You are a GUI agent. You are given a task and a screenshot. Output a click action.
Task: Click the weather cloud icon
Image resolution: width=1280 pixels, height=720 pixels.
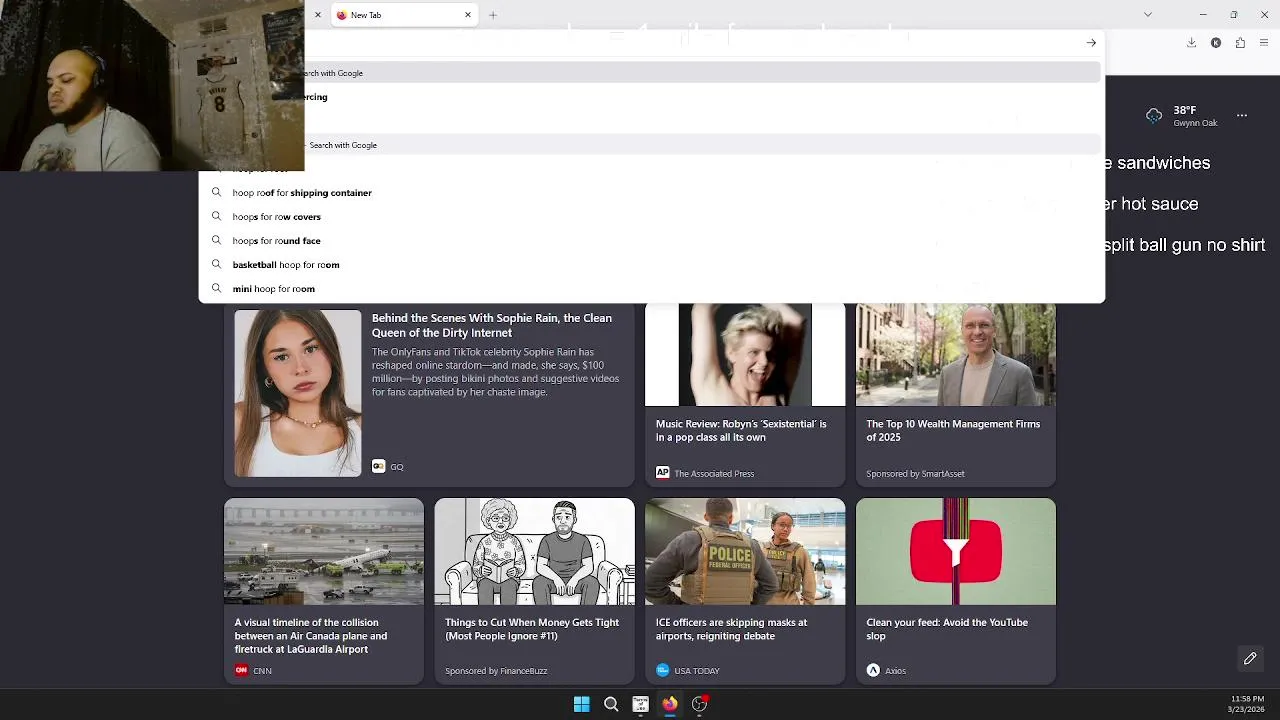pyautogui.click(x=1155, y=116)
